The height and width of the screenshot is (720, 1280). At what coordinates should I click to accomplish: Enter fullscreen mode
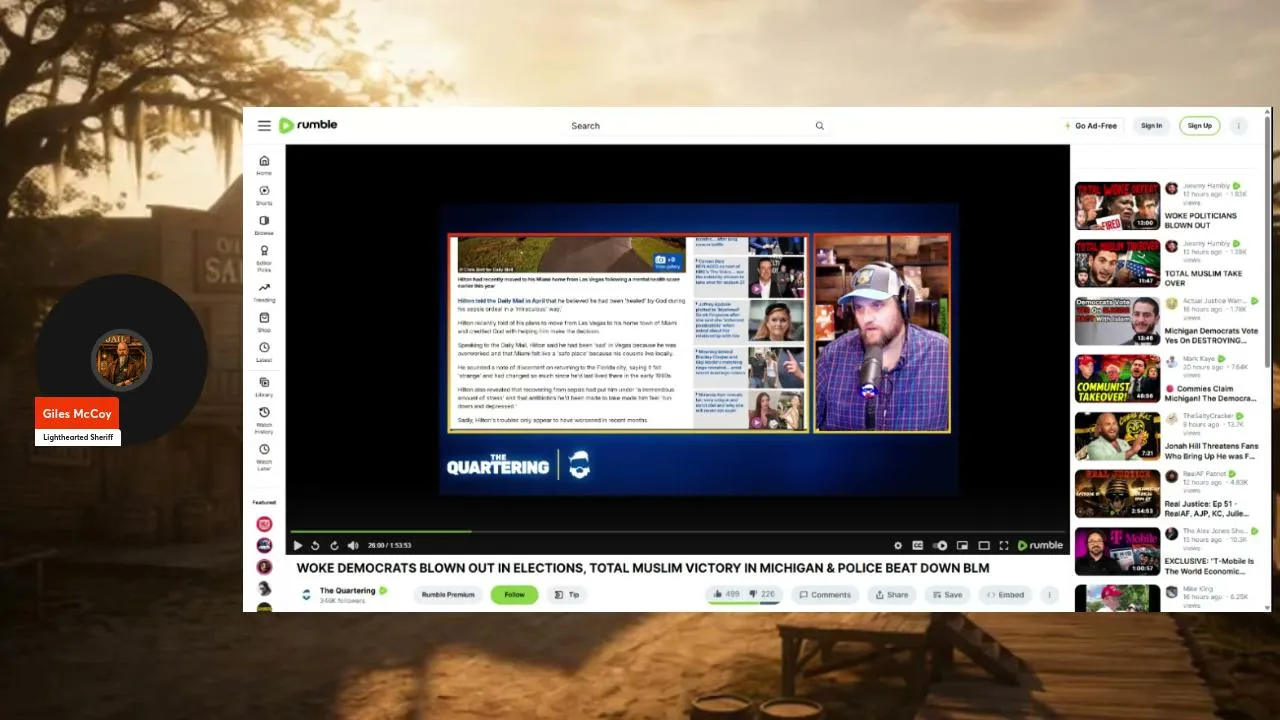(x=1004, y=545)
